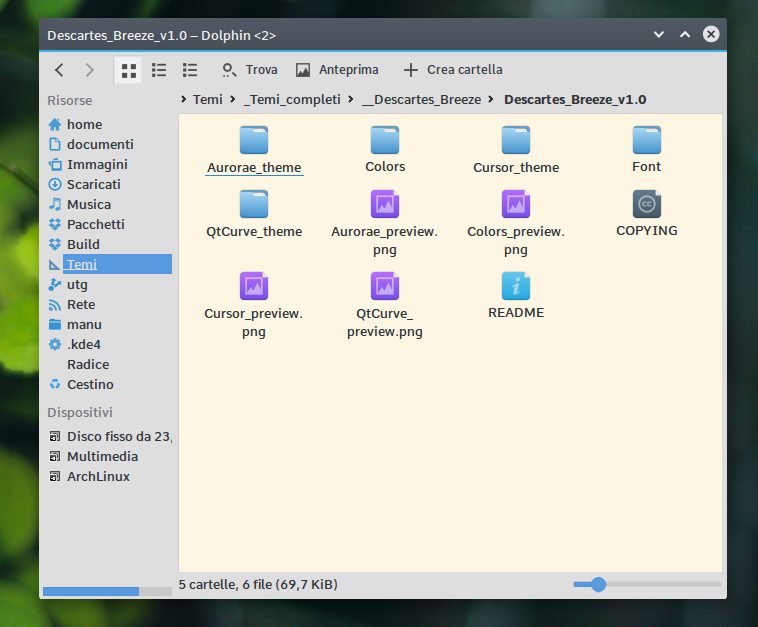Expand arrow after _Temi_completi breadcrumb
This screenshot has width=758, height=627.
pyautogui.click(x=350, y=99)
